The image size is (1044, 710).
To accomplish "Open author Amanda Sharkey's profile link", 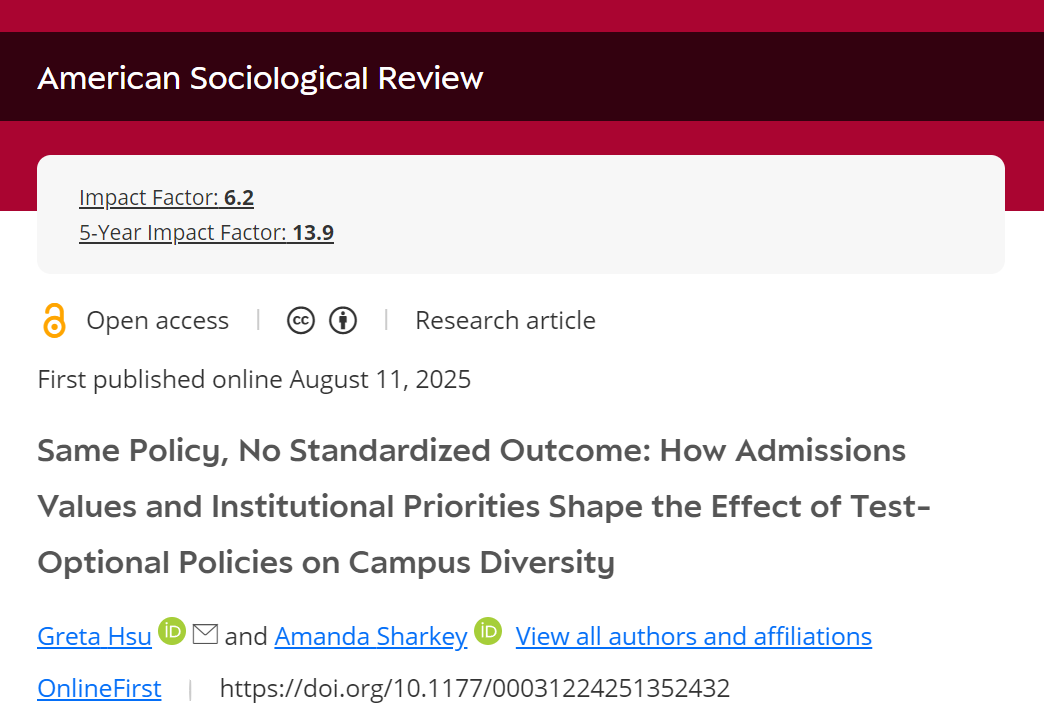I will 371,636.
